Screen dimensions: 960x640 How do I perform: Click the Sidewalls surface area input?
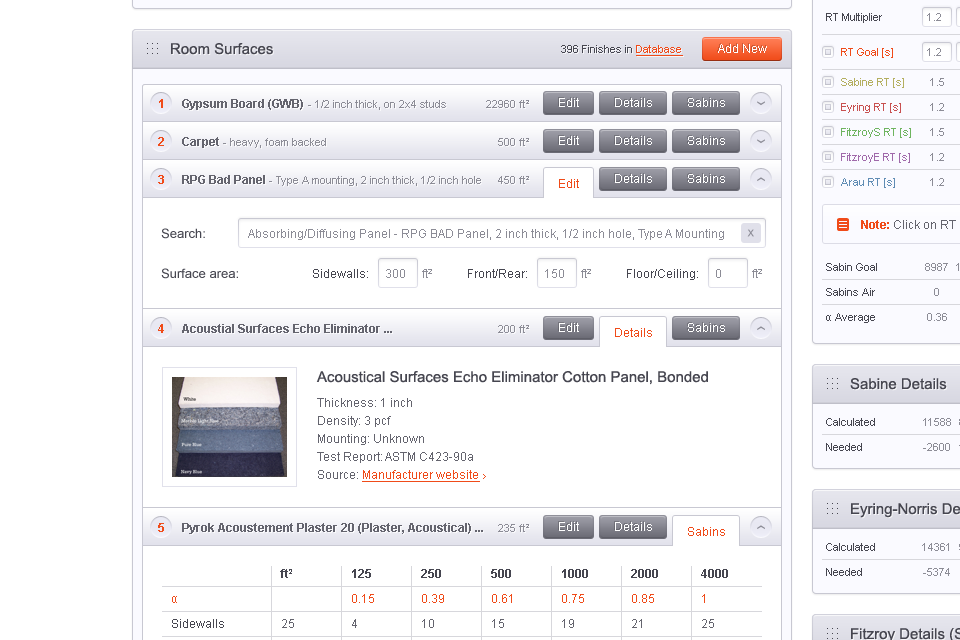pos(397,273)
